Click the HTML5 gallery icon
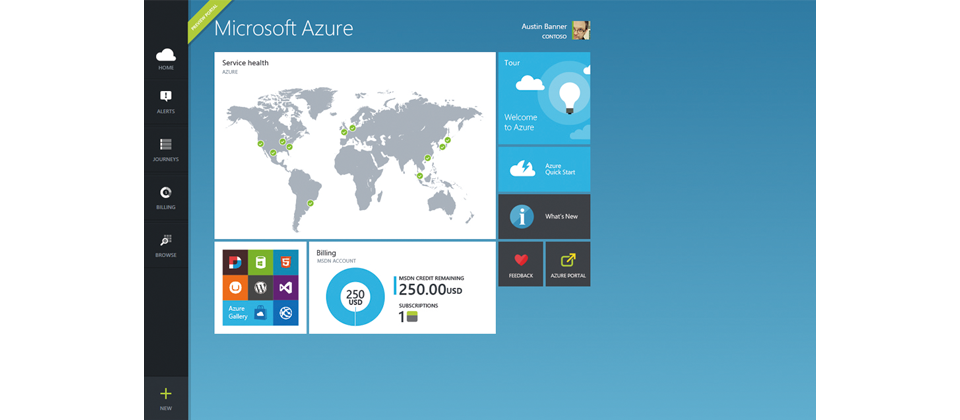 tap(286, 262)
